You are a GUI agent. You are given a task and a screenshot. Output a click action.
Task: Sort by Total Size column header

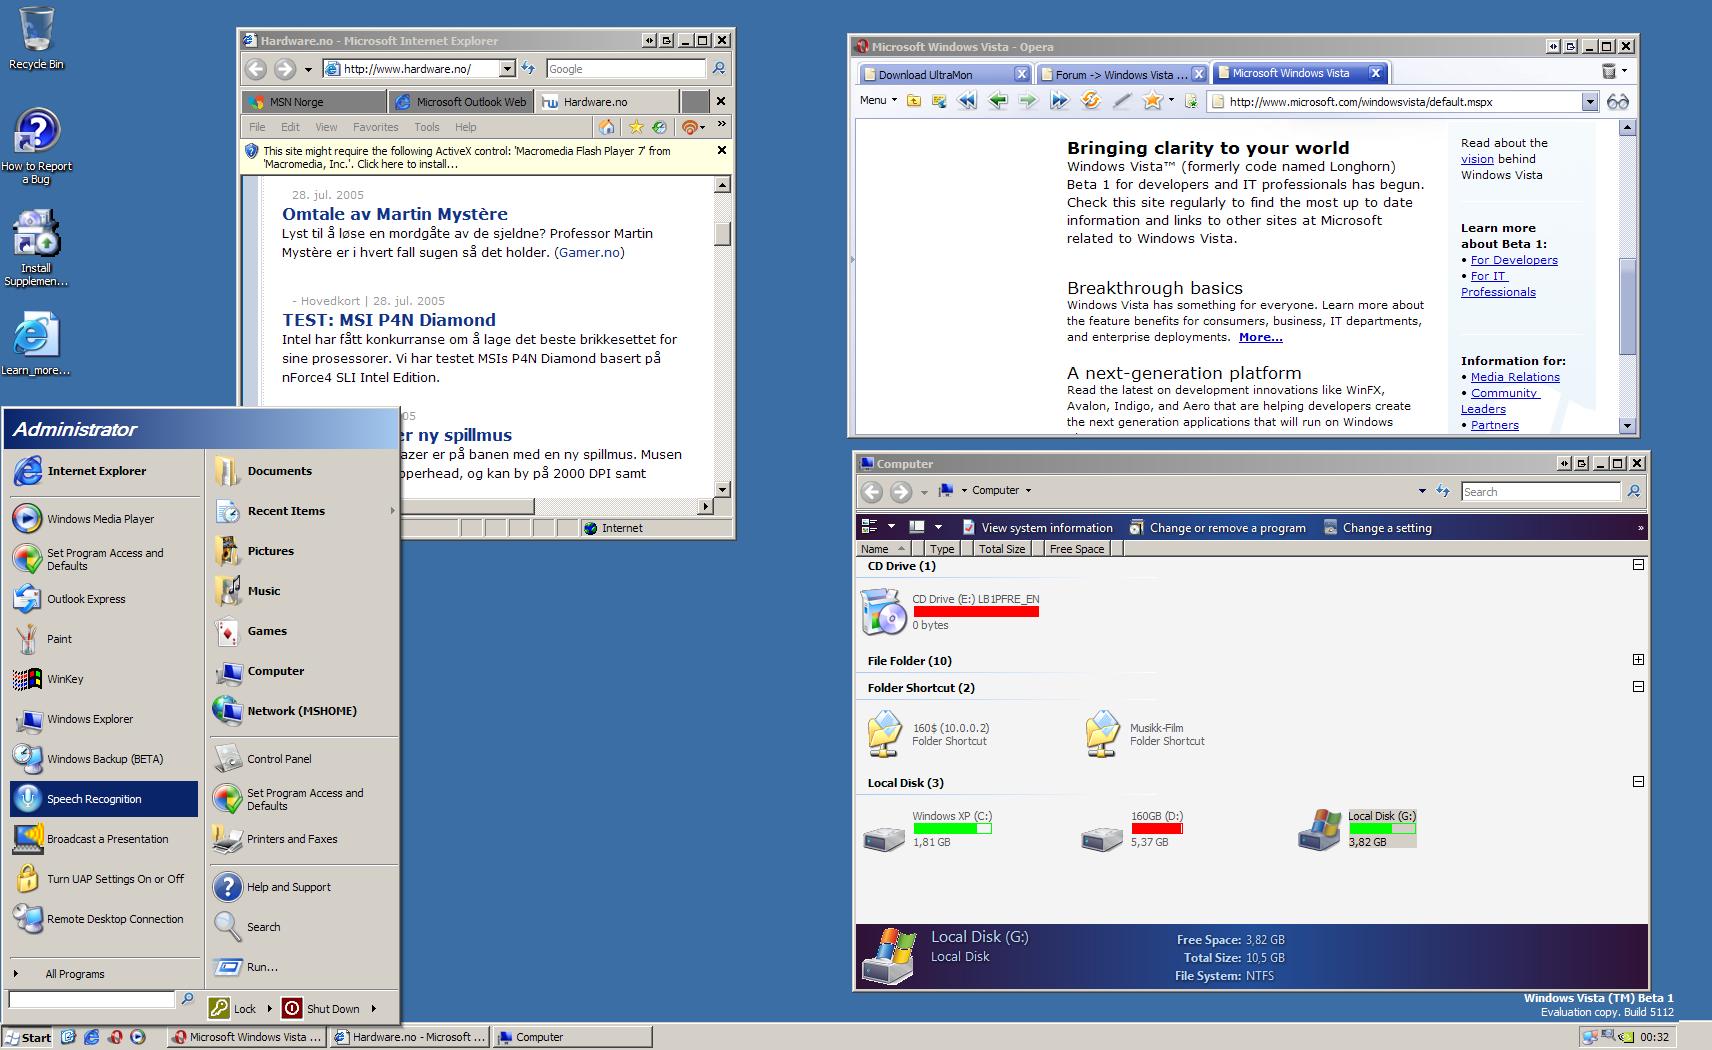click(x=1001, y=548)
